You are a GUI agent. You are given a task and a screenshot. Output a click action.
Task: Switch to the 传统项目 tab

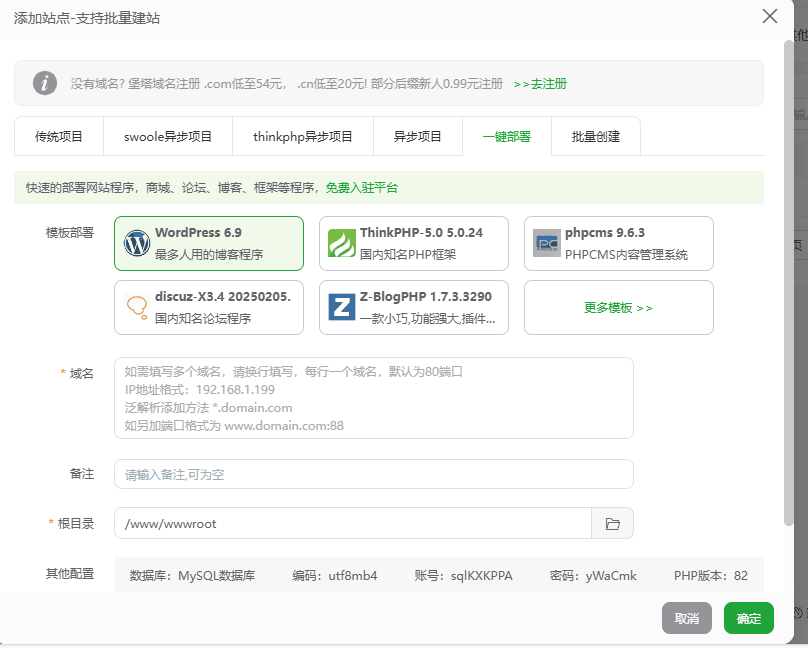point(59,137)
